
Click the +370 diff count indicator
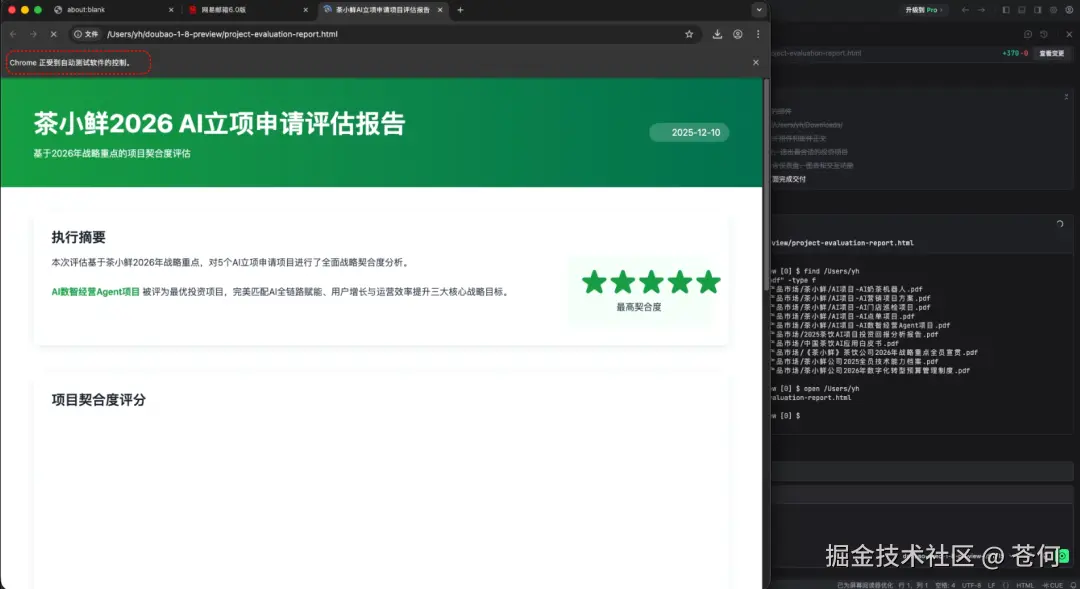(x=1009, y=53)
